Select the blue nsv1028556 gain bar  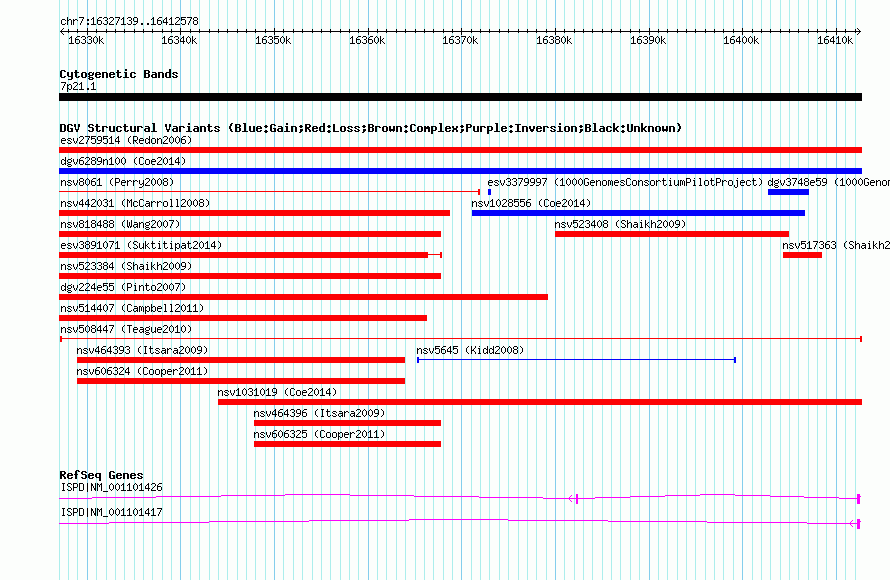pyautogui.click(x=639, y=213)
